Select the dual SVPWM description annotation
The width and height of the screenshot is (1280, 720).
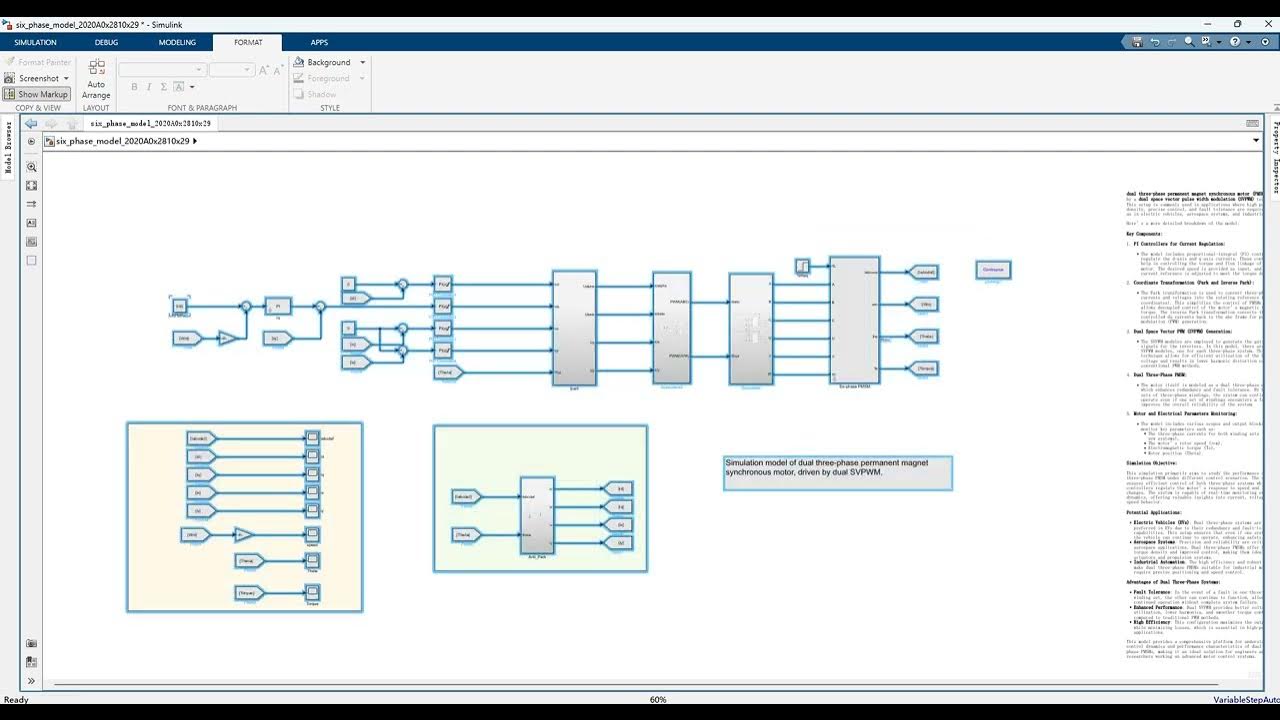pos(838,473)
